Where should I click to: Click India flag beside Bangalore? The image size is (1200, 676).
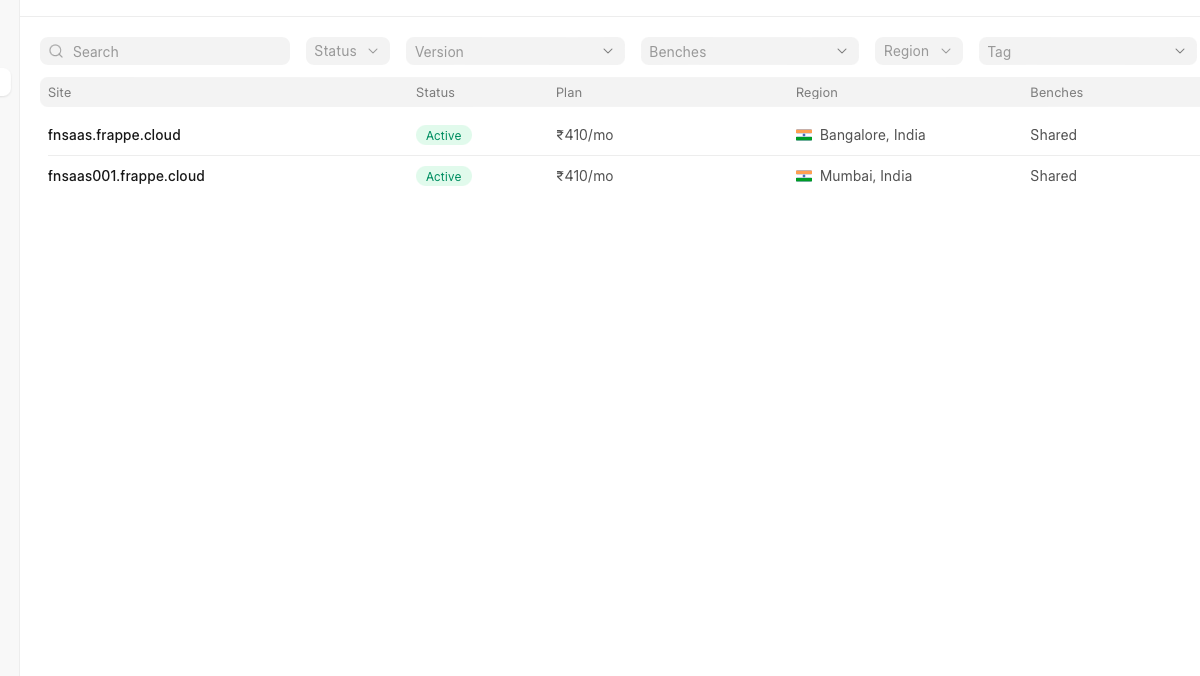pyautogui.click(x=804, y=135)
